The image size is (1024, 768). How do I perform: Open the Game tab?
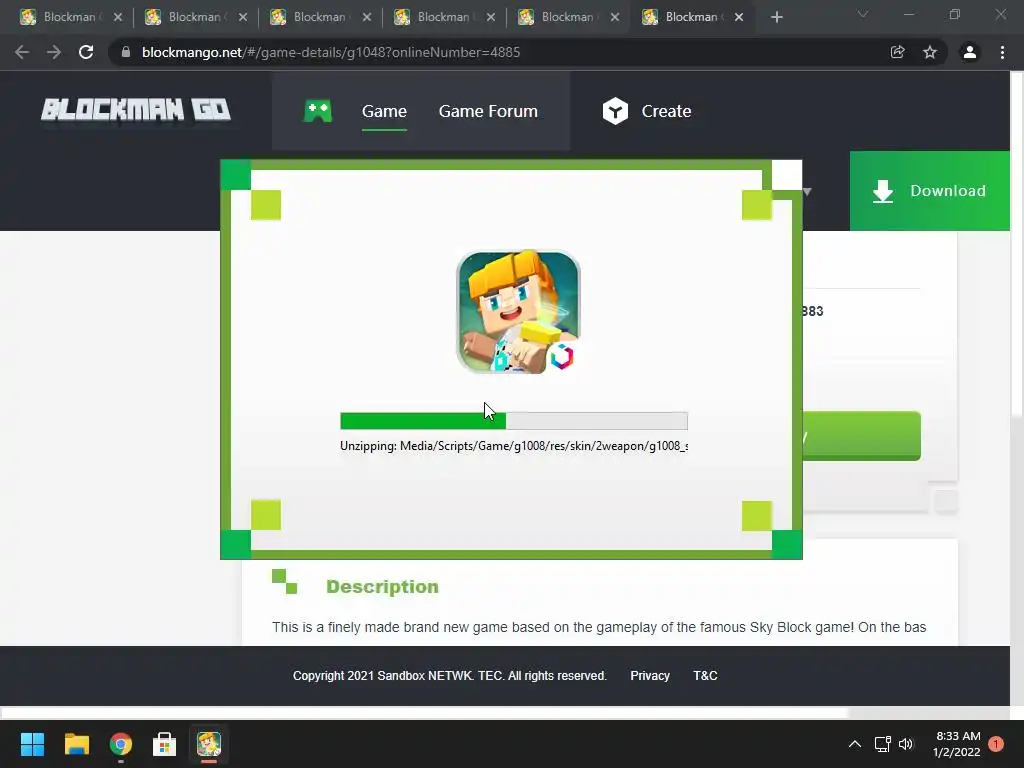[x=384, y=111]
